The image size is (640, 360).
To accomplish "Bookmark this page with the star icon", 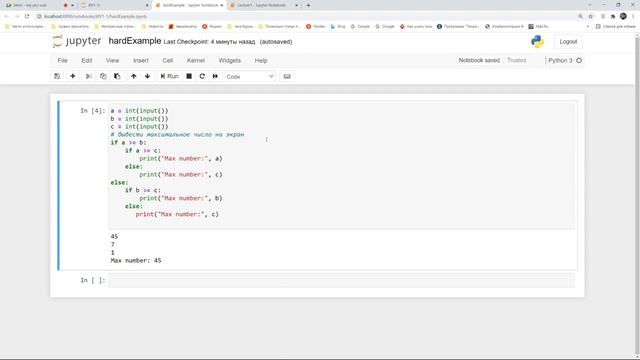I will pyautogui.click(x=590, y=16).
